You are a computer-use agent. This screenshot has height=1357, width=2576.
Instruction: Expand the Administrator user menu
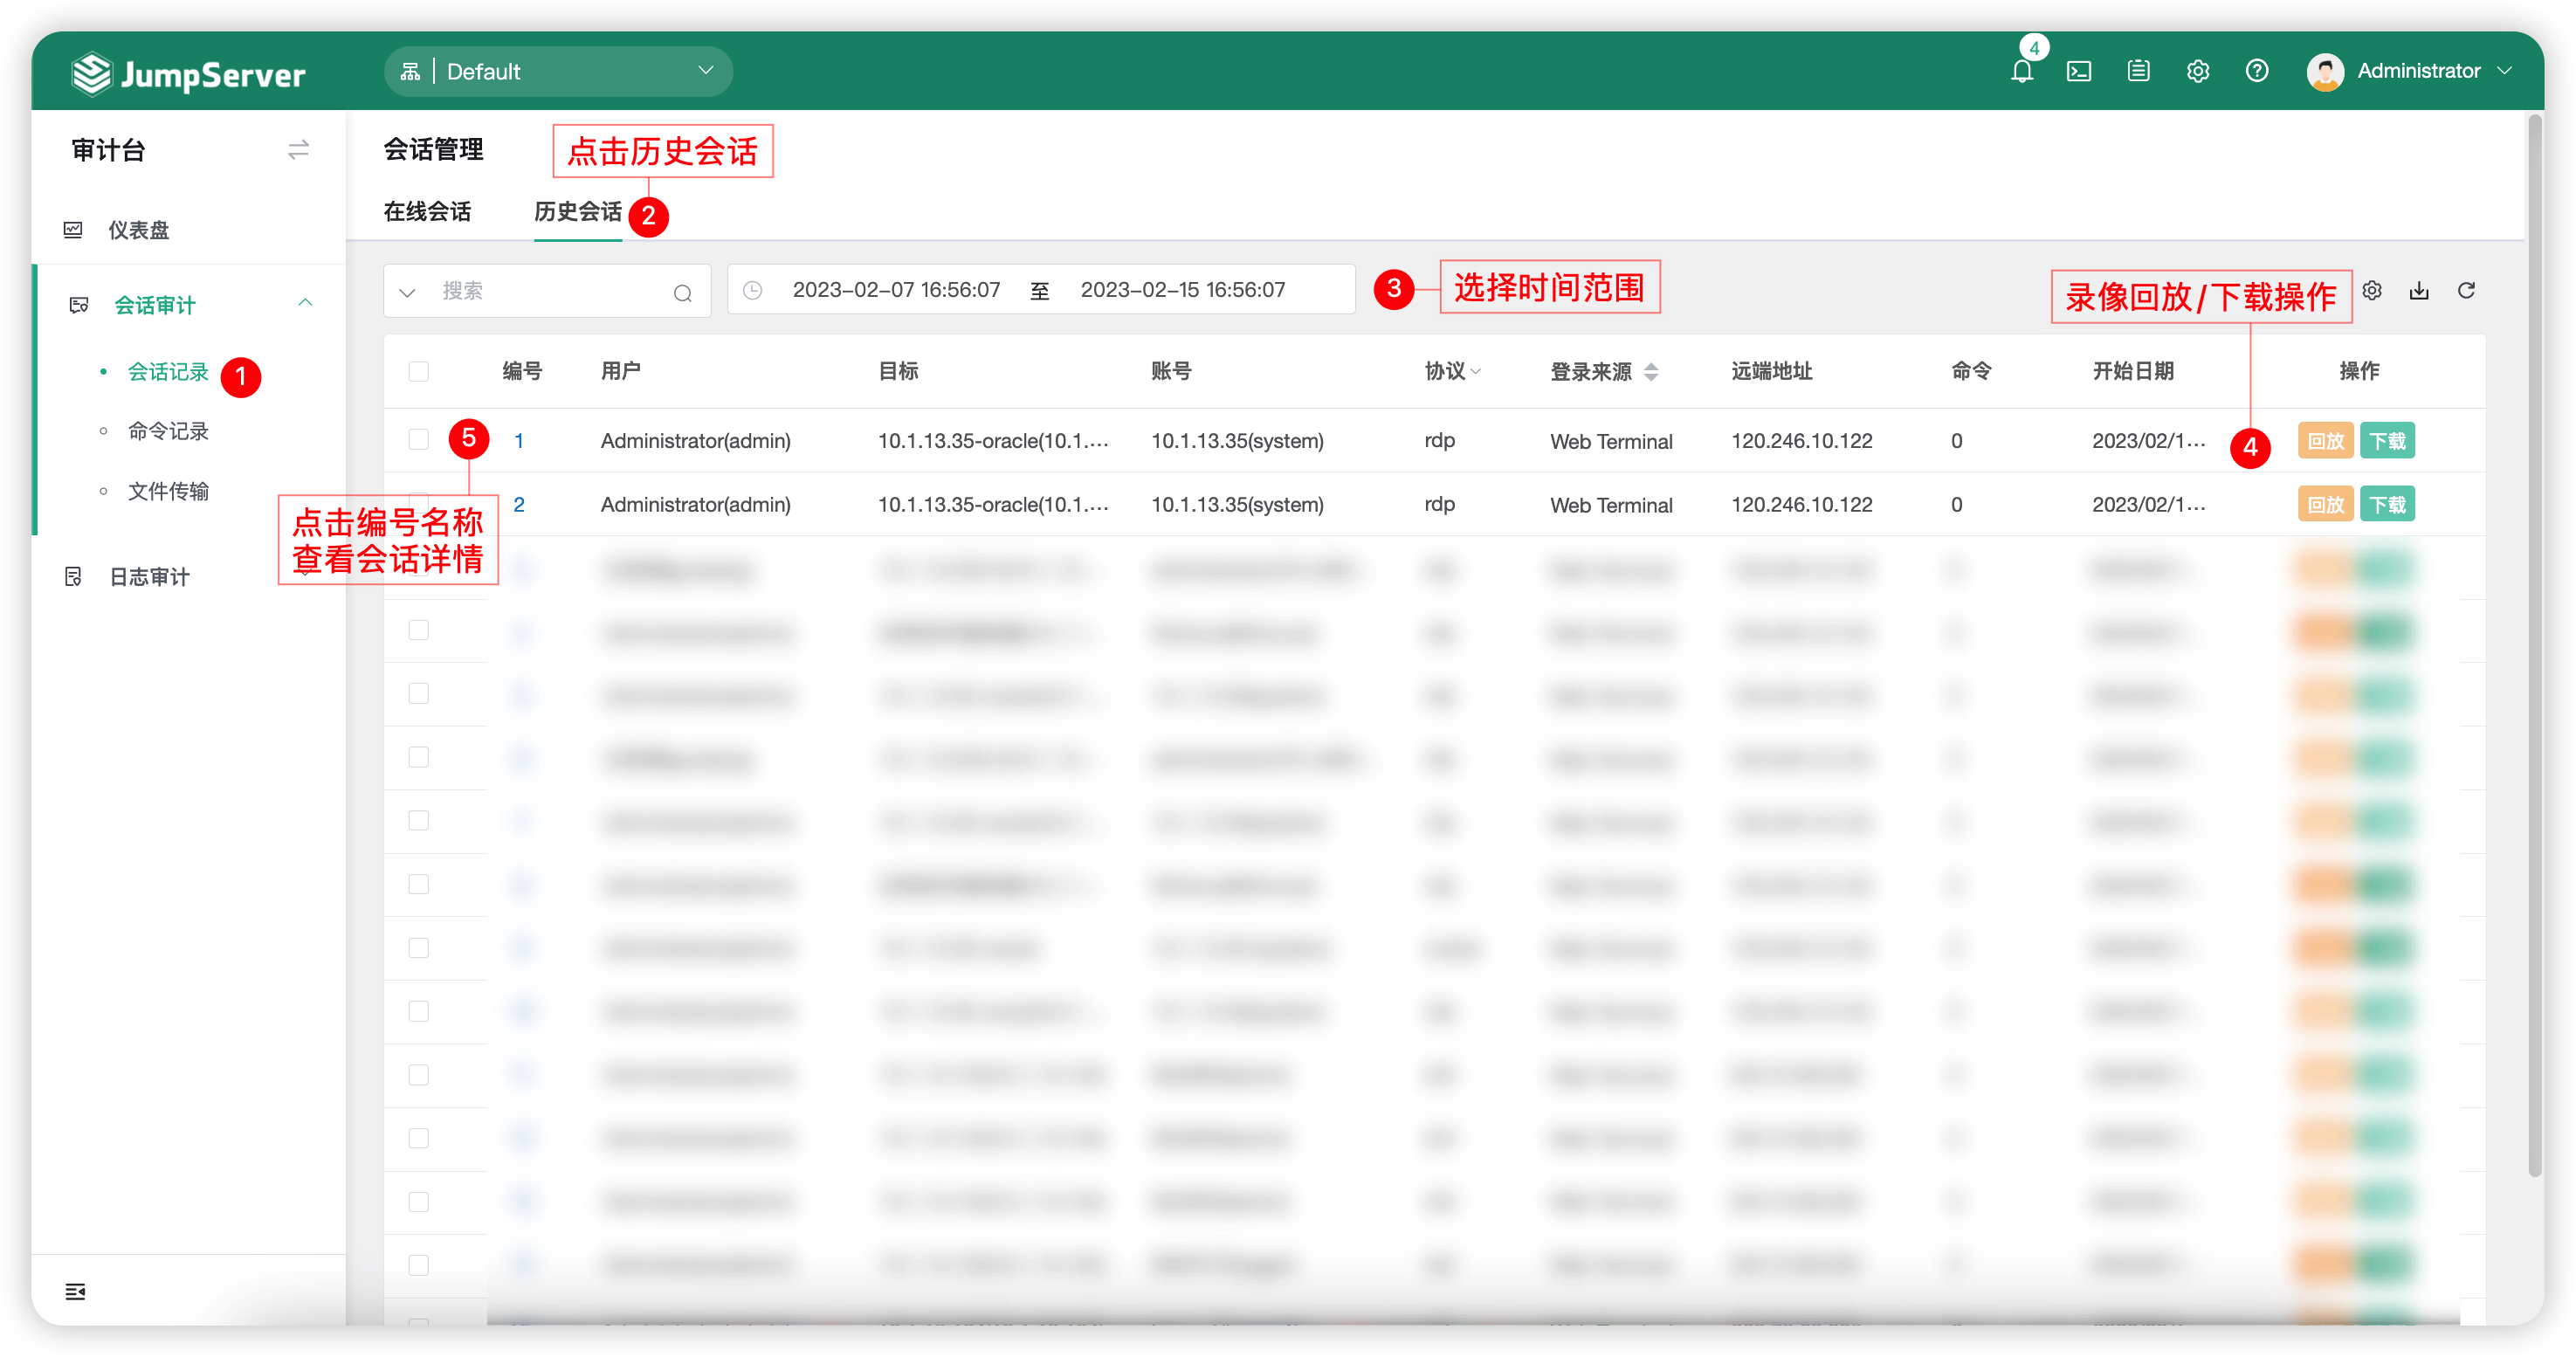click(2410, 71)
